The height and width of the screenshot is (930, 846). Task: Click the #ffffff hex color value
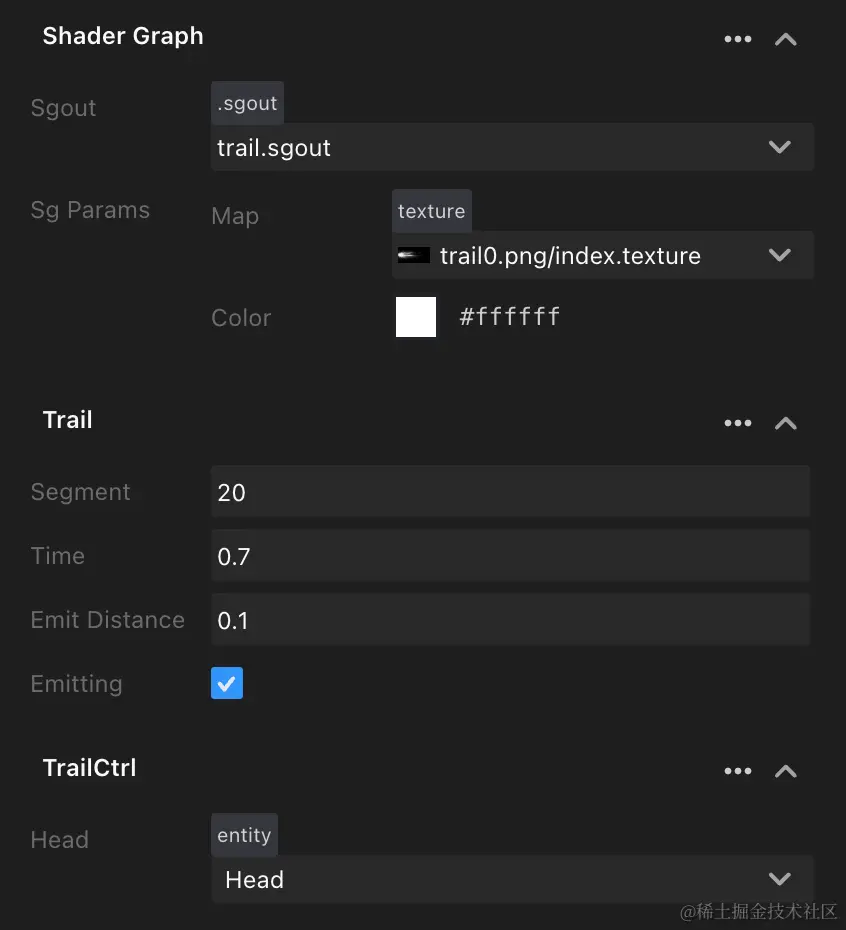click(x=509, y=317)
